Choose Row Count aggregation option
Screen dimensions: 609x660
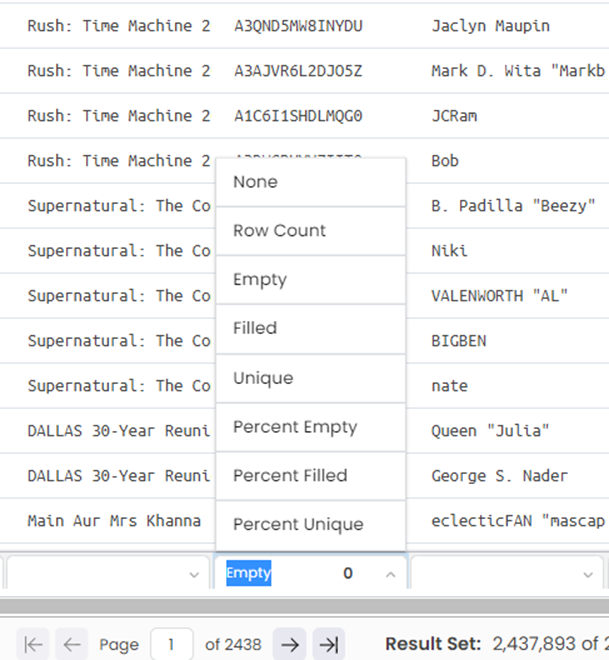[311, 231]
